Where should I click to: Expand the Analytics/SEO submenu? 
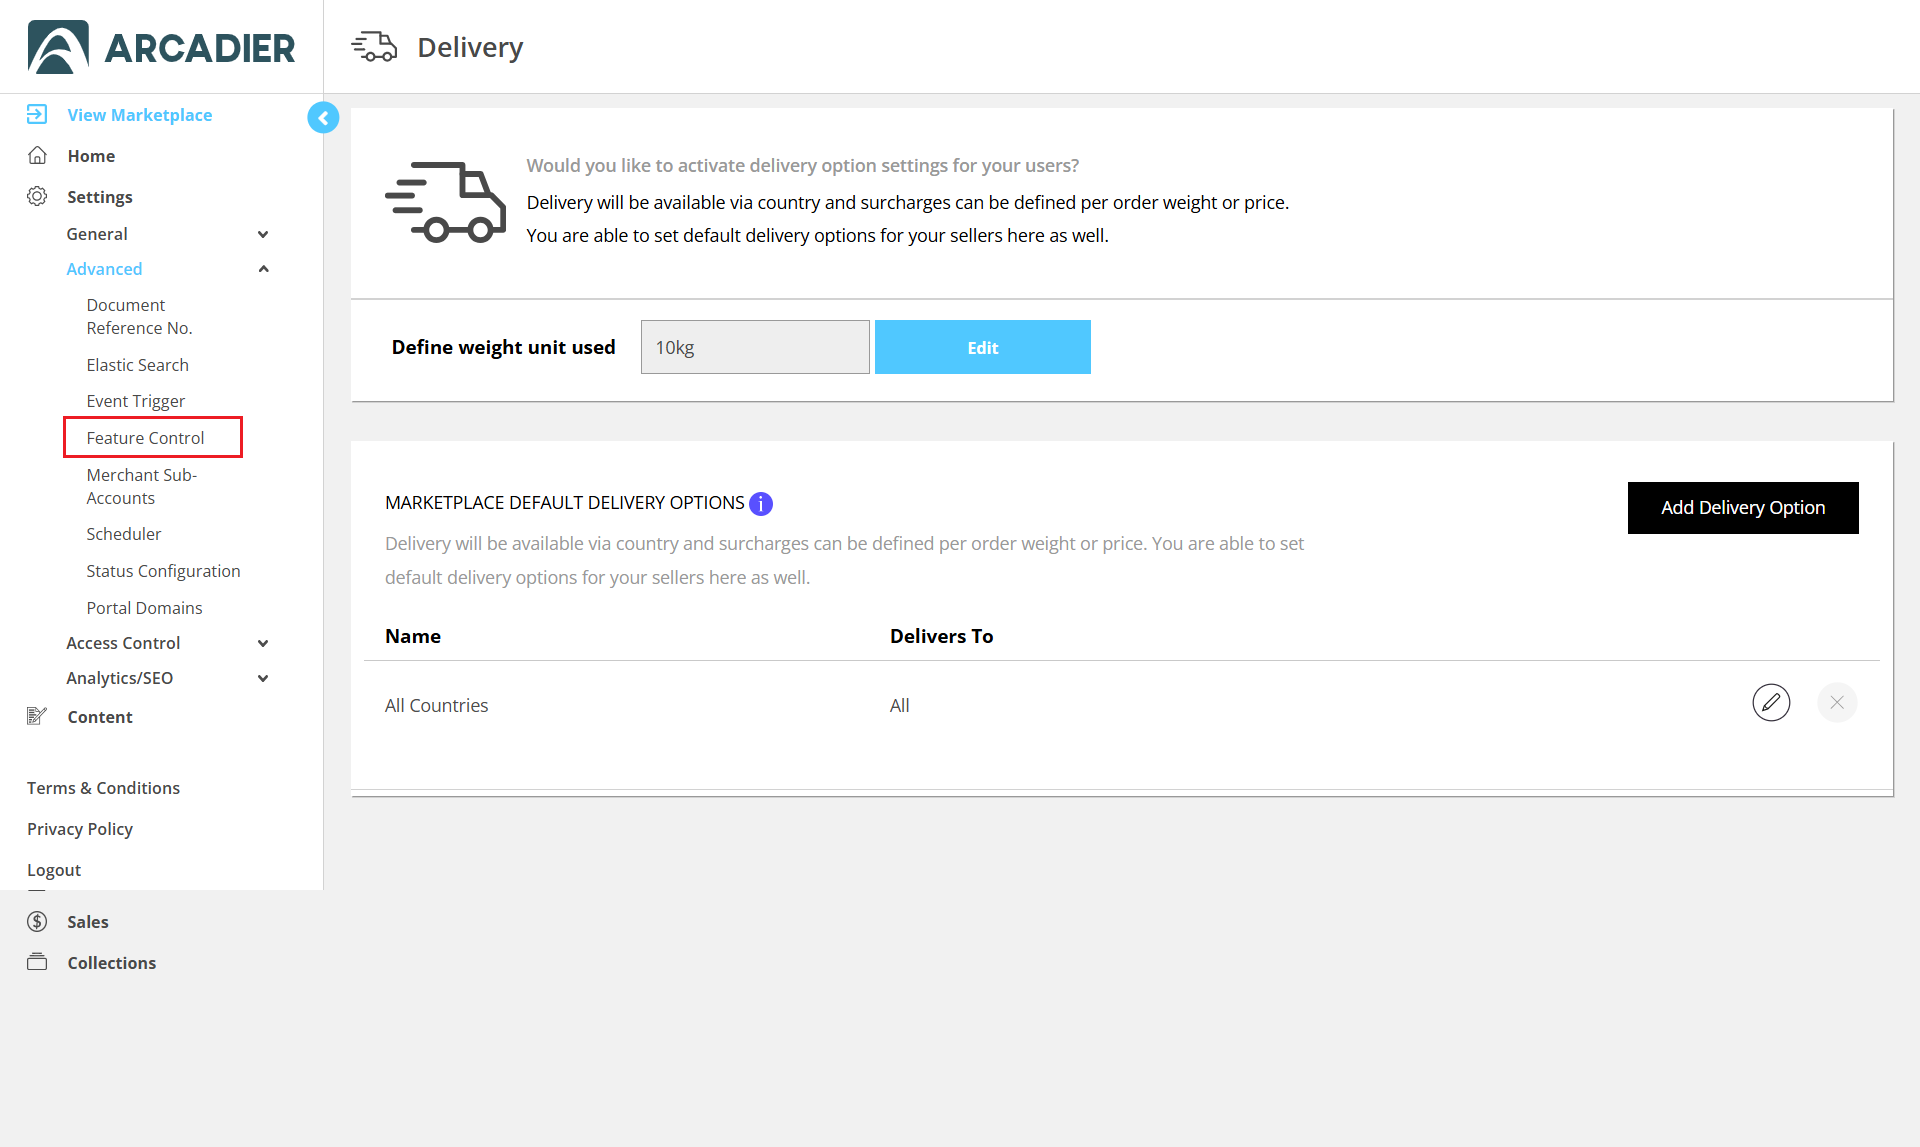[x=263, y=678]
